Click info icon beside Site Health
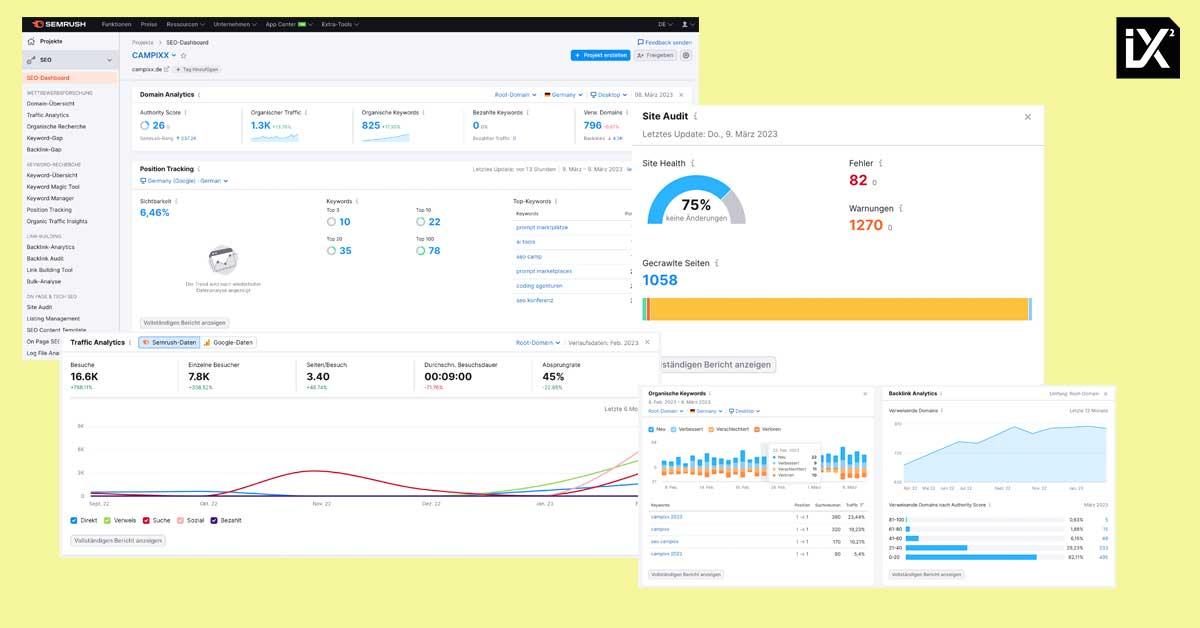Image resolution: width=1200 pixels, height=628 pixels. click(693, 163)
